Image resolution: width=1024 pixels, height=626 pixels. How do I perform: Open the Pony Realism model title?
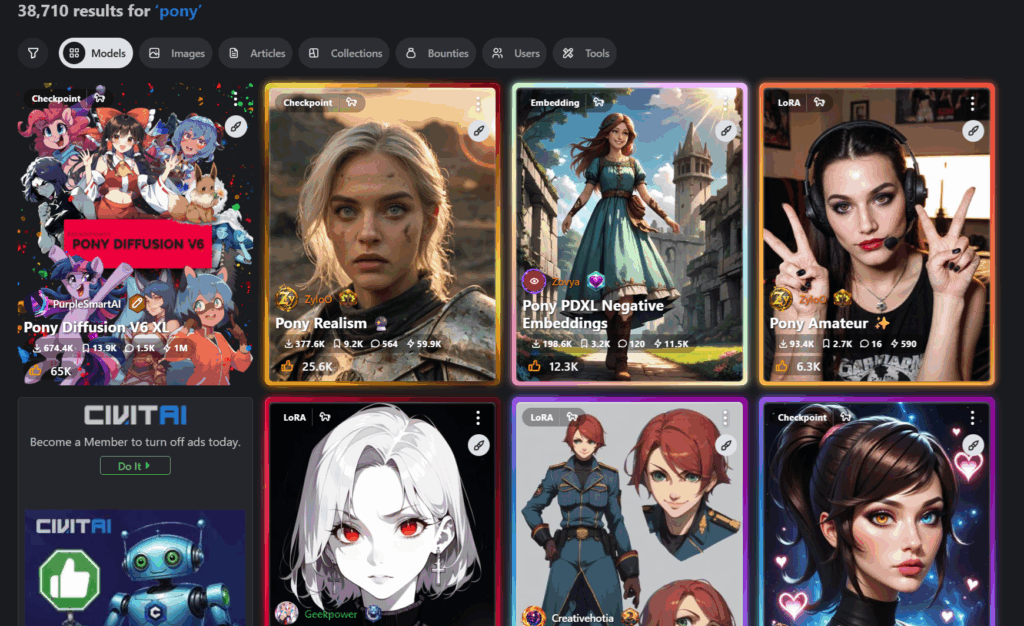coord(321,323)
